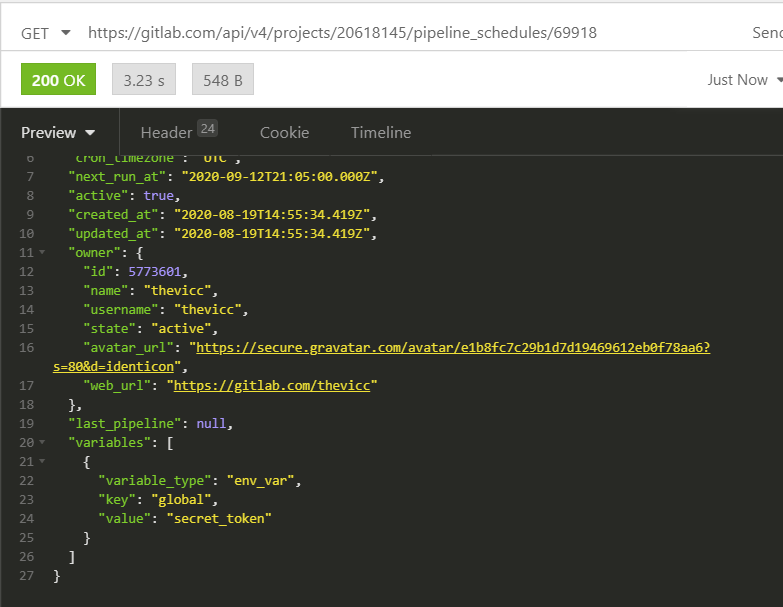Switch to the Cookie tab

point(284,132)
